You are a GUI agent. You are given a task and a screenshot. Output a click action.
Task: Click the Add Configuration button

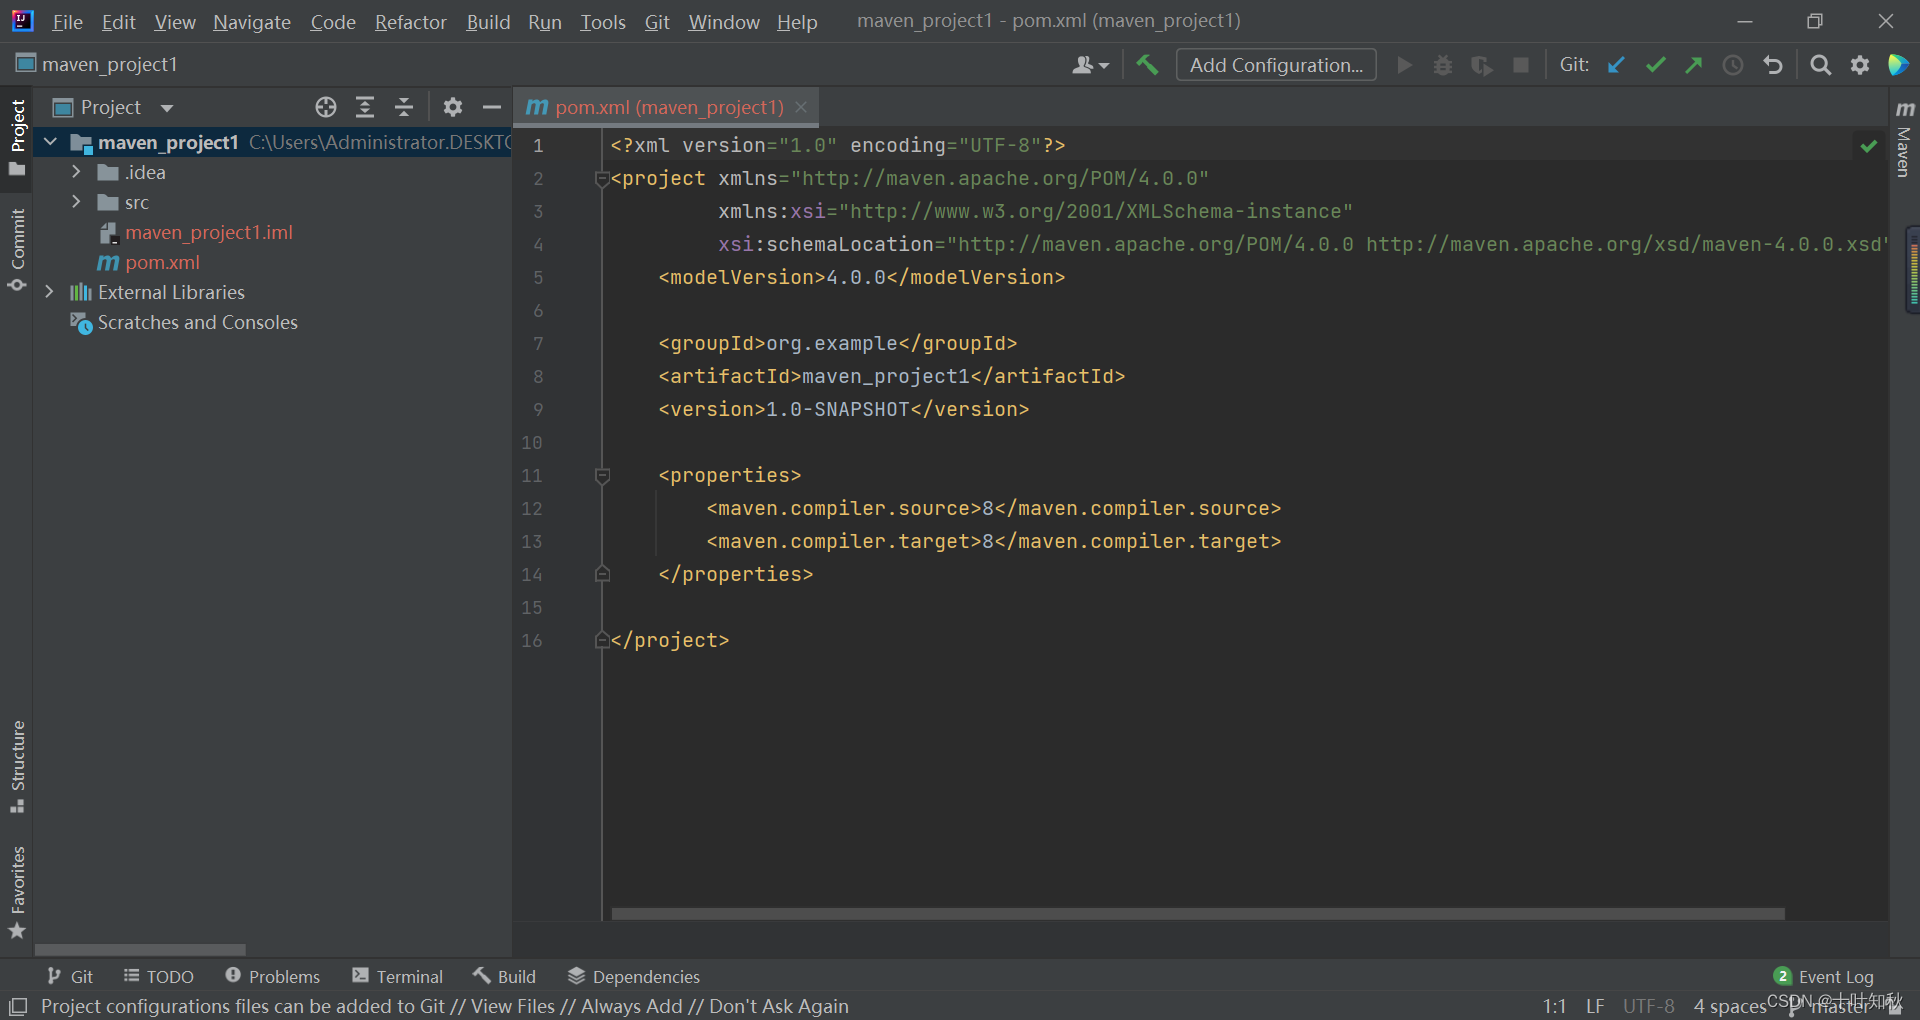coord(1276,65)
